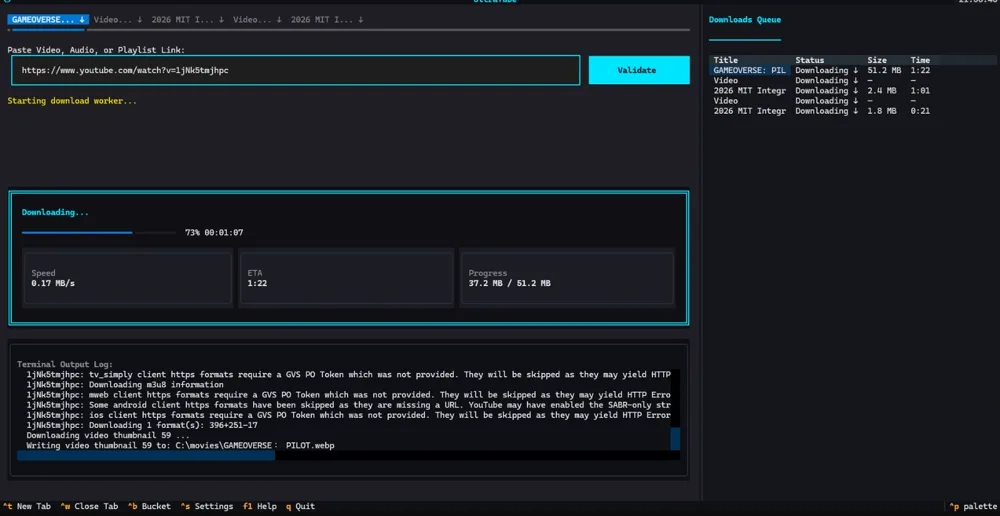This screenshot has height=516, width=1000.
Task: Click the tv_simply client log line
Action: pyautogui.click(x=348, y=374)
